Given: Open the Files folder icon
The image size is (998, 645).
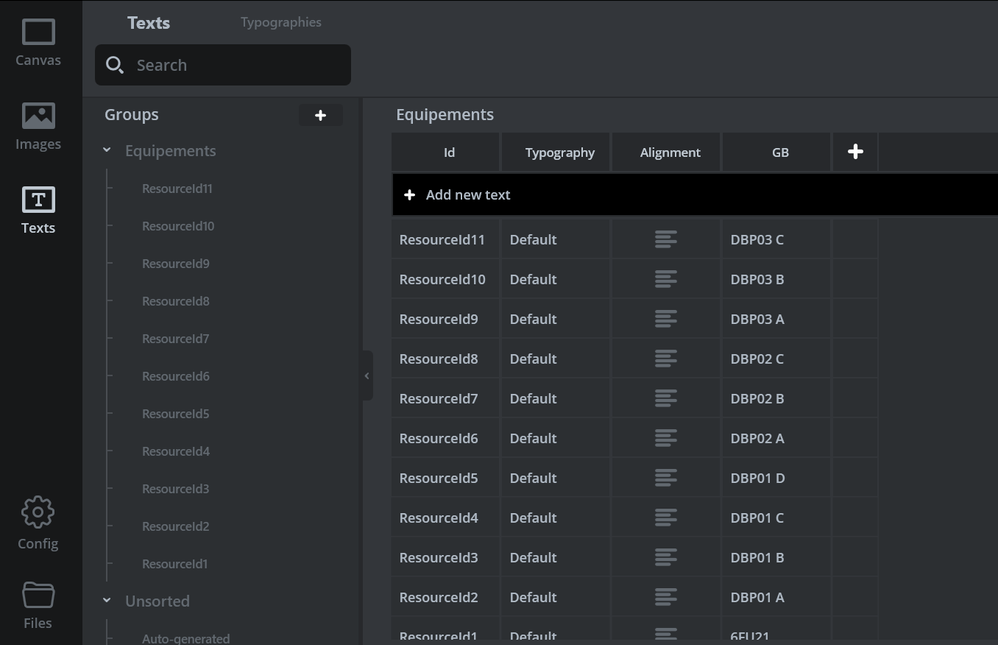Looking at the screenshot, I should pos(38,596).
